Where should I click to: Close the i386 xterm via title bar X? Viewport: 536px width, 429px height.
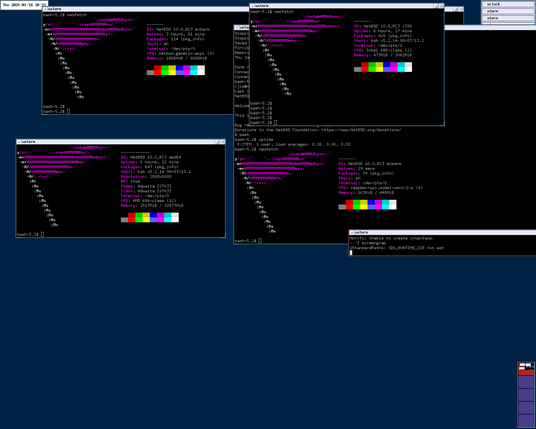441,6
